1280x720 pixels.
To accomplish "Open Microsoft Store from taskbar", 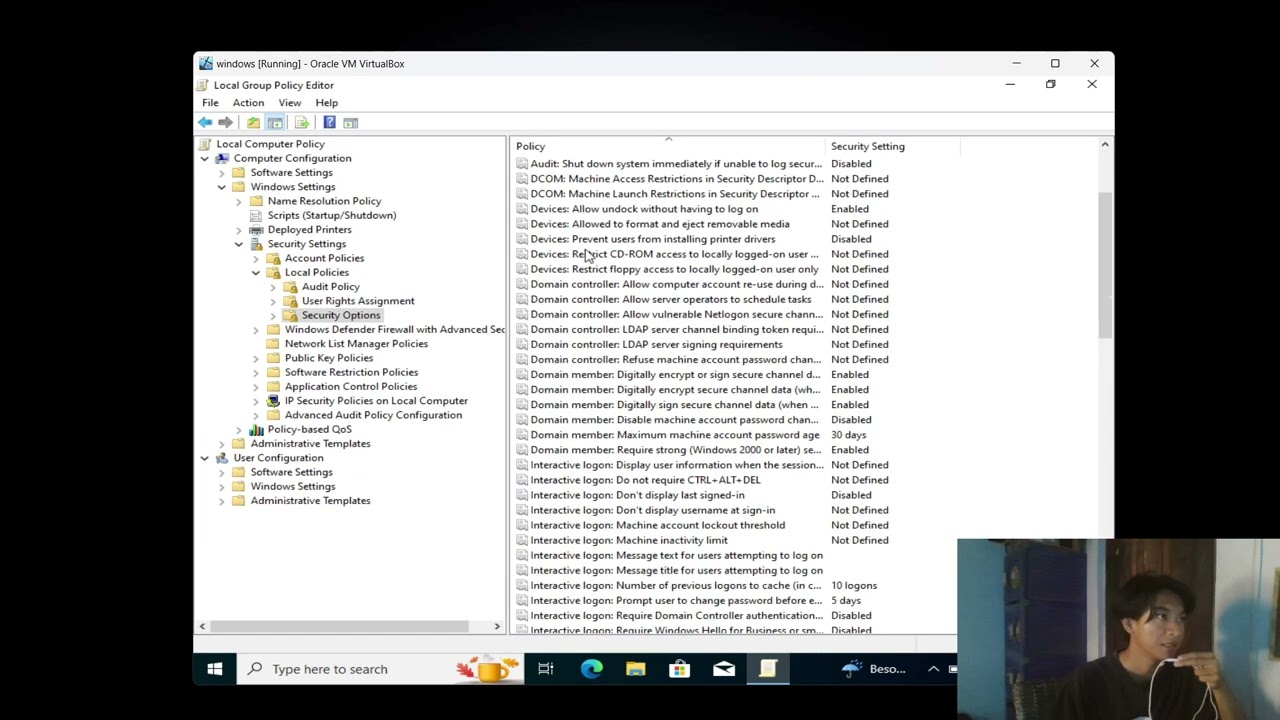I will [x=680, y=669].
